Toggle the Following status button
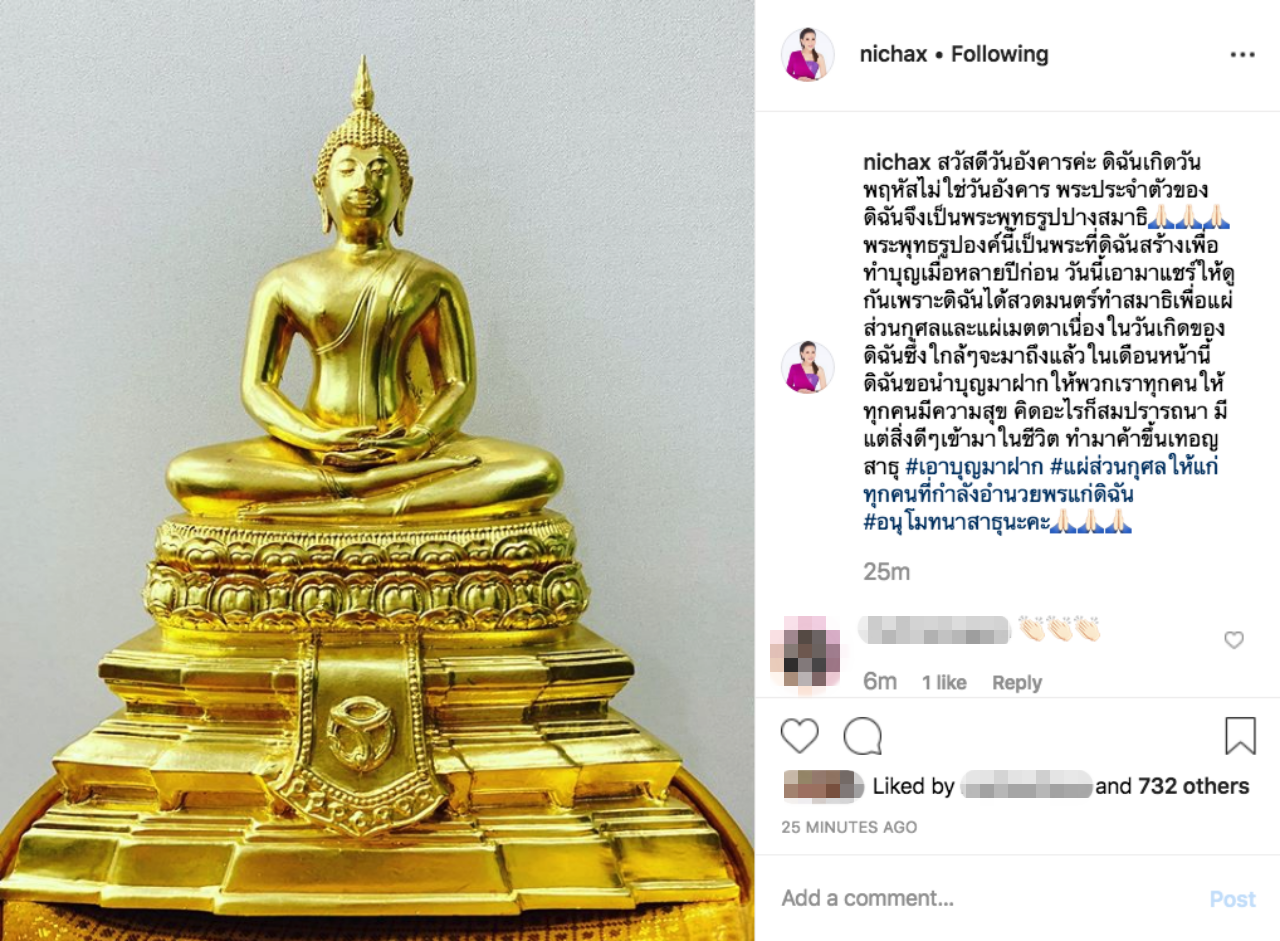Screen dimensions: 1280x941 (1000, 54)
